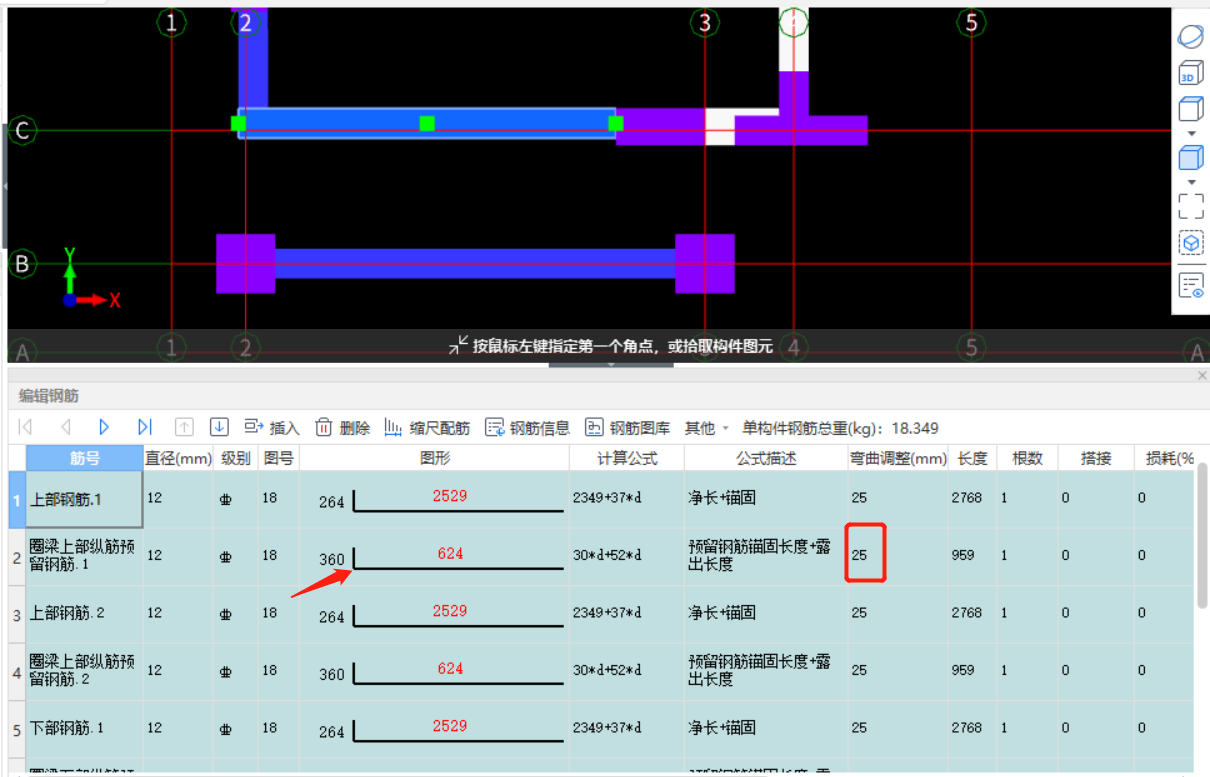The height and width of the screenshot is (777, 1210).
Task: Click axis label C on left
Action: (22, 131)
